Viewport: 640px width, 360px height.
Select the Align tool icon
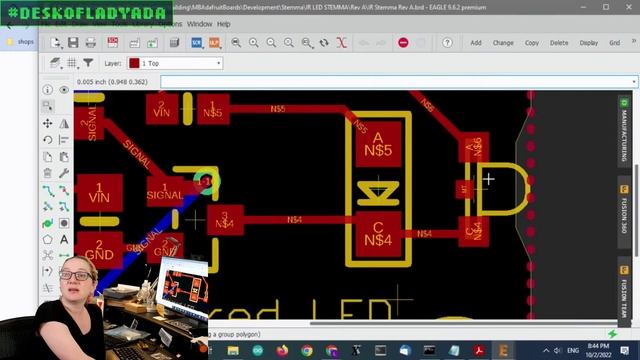point(64,140)
